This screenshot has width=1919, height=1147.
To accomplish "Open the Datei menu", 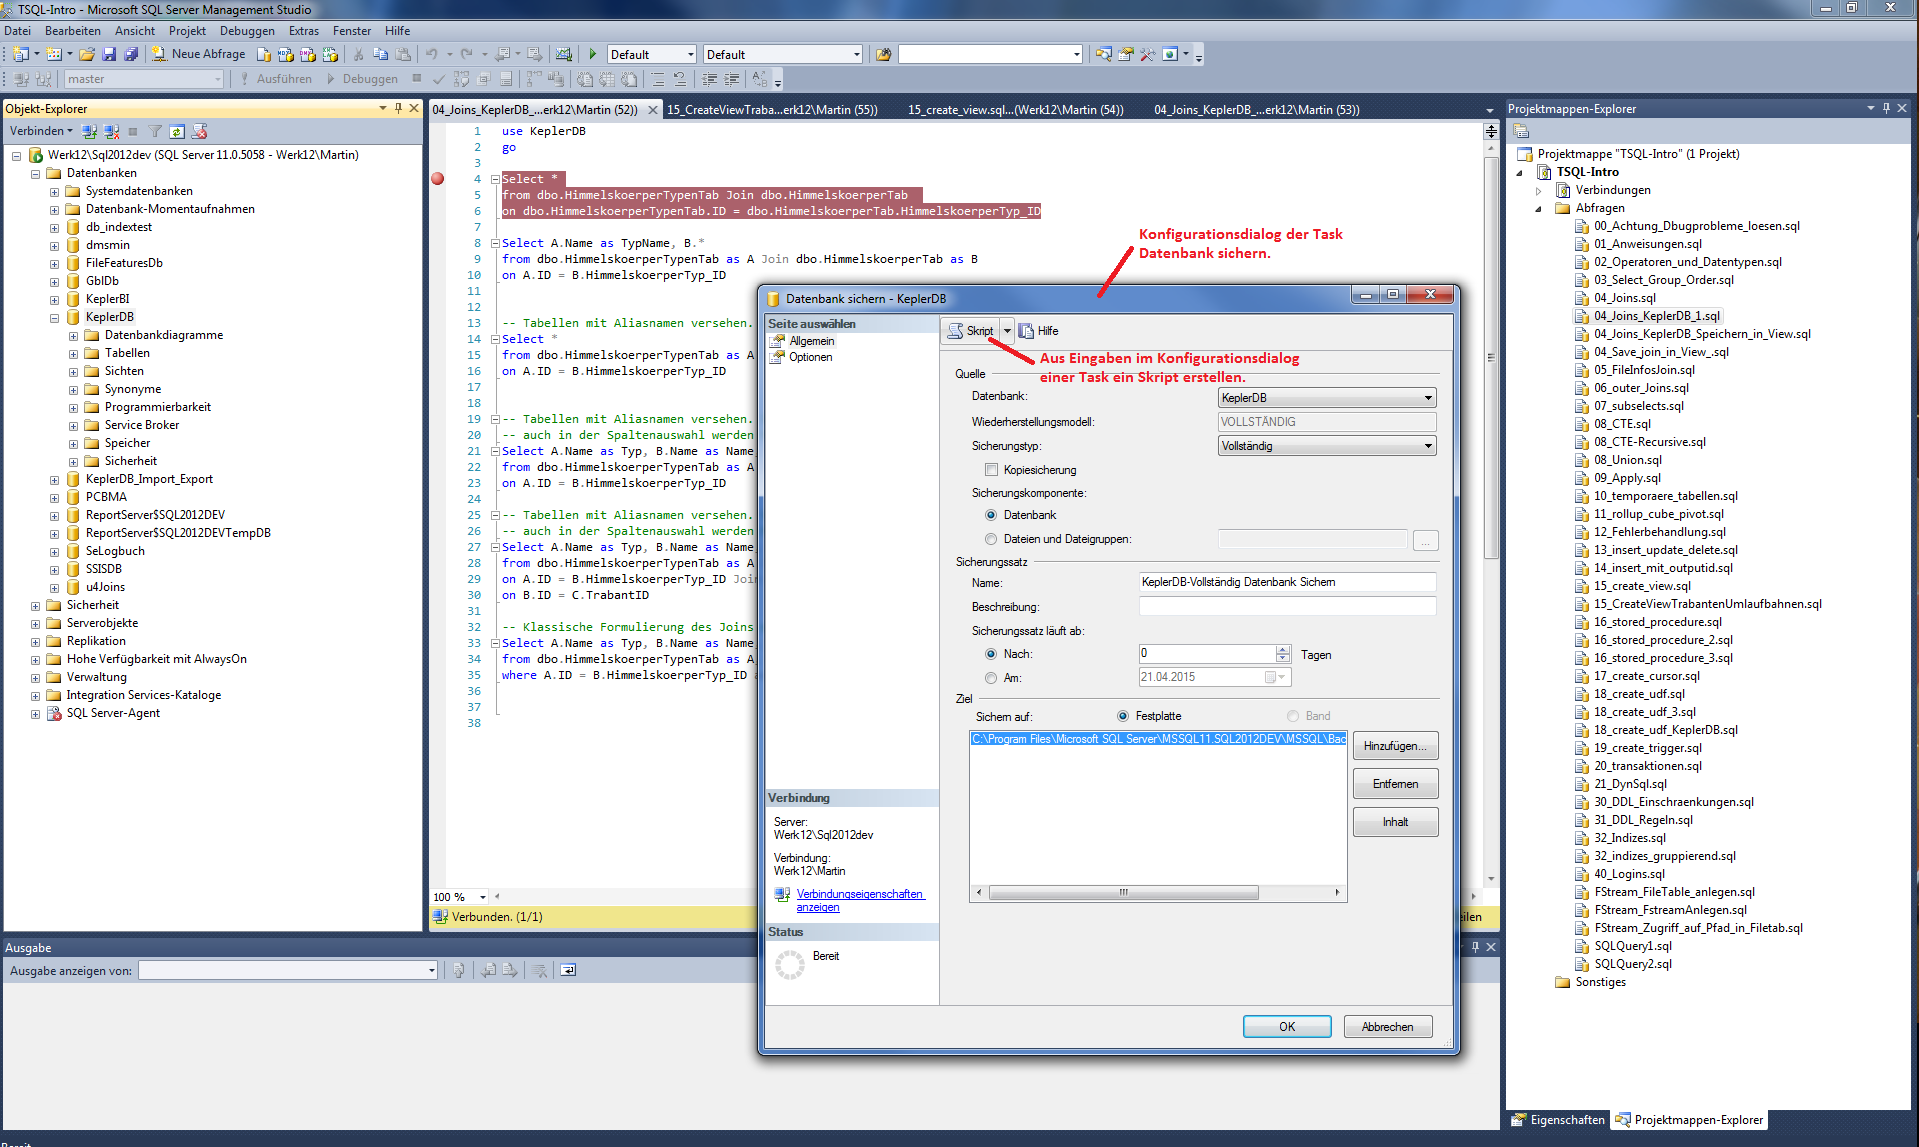I will click(x=18, y=31).
